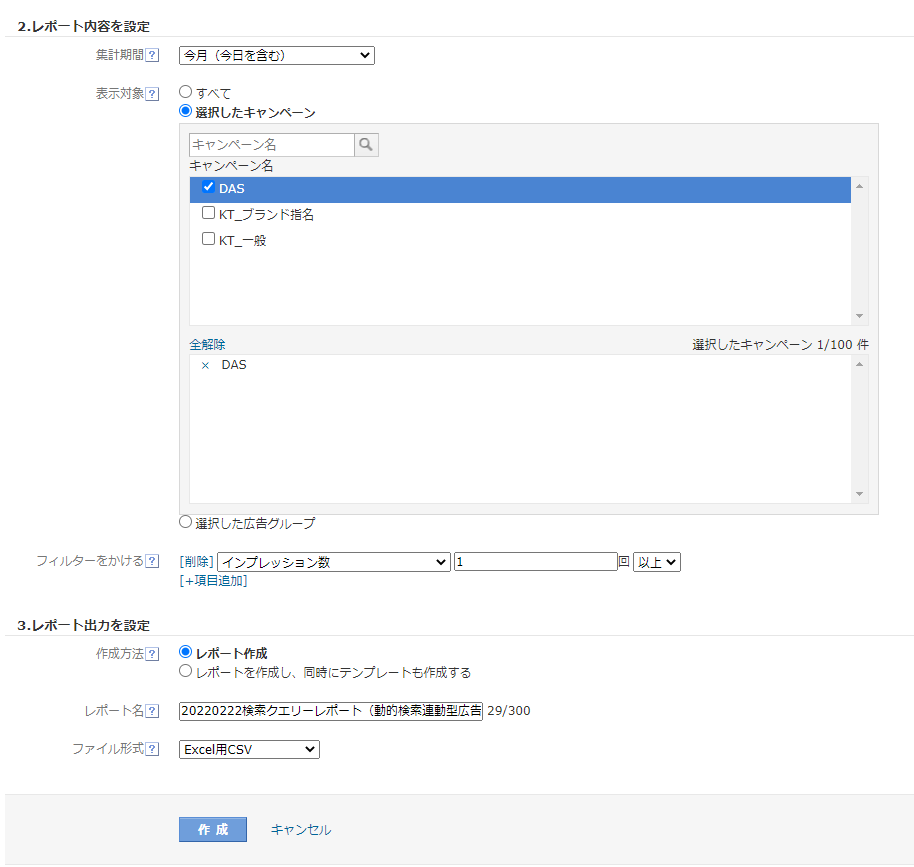Open the インプレッション数 filter dropdown

[333, 562]
